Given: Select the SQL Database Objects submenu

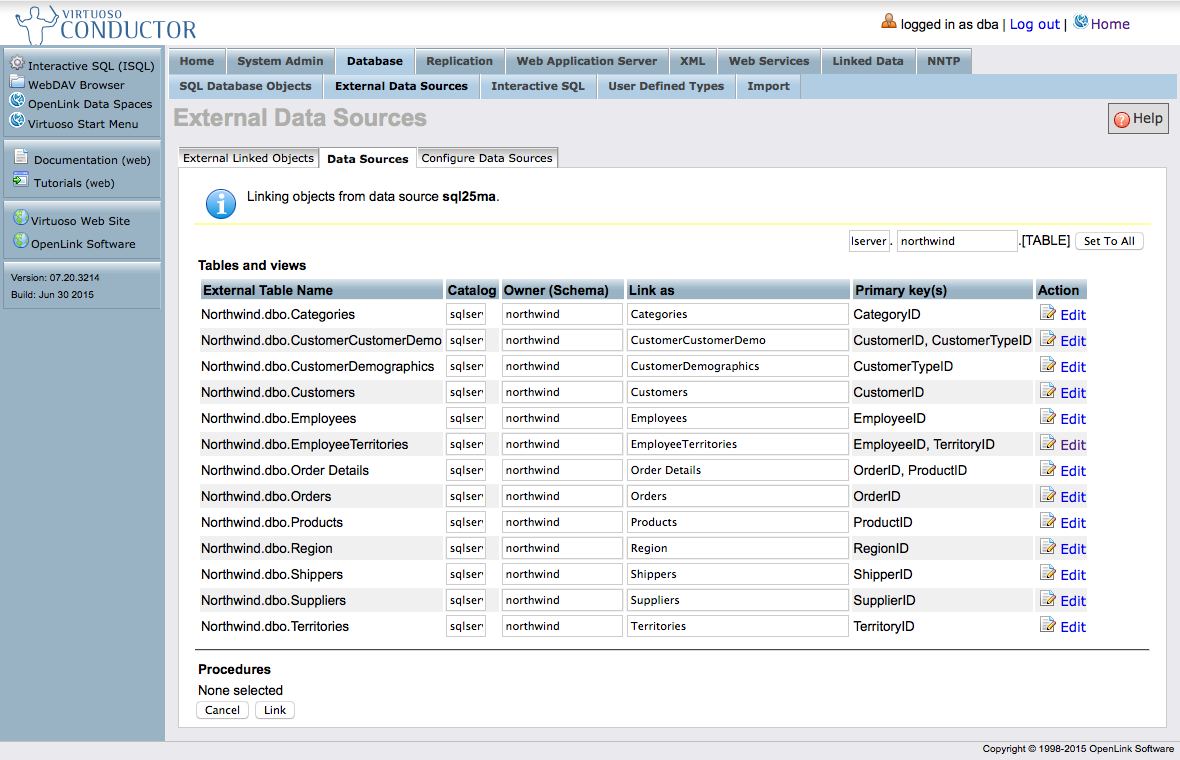Looking at the screenshot, I should (x=245, y=86).
